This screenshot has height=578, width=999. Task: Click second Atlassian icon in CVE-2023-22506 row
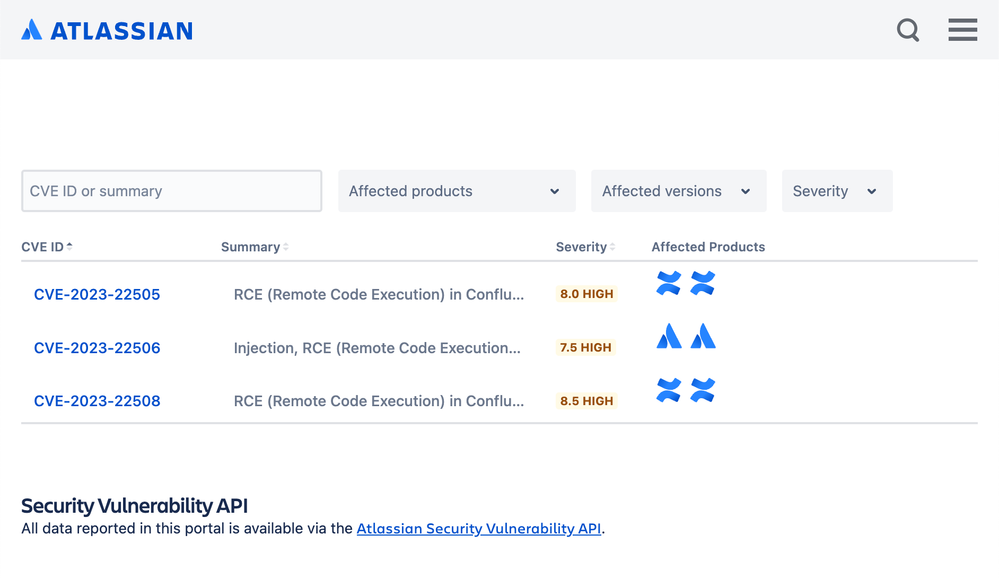[x=703, y=336]
